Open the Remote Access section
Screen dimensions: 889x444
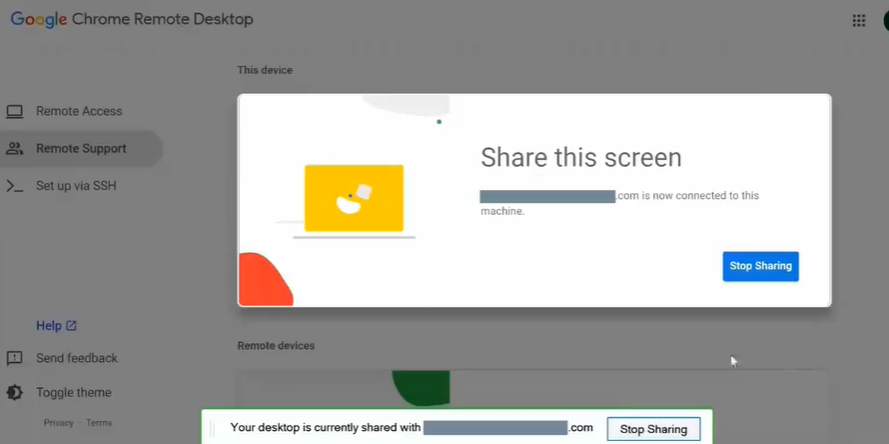point(79,111)
